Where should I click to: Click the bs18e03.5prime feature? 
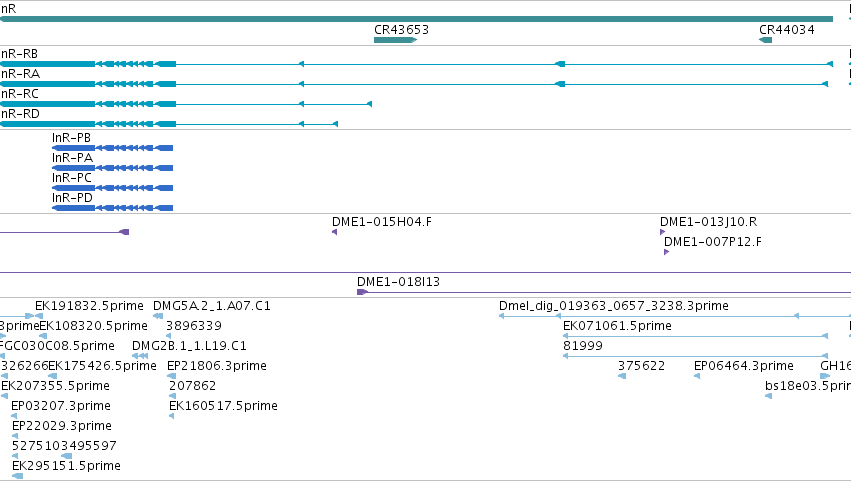click(x=769, y=396)
